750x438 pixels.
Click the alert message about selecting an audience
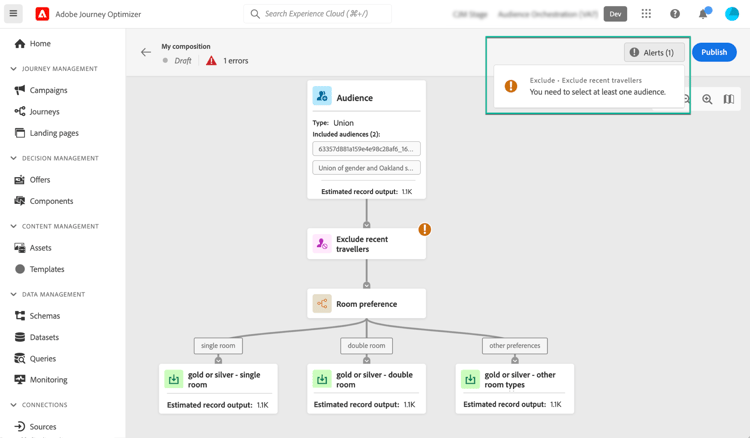click(x=597, y=92)
